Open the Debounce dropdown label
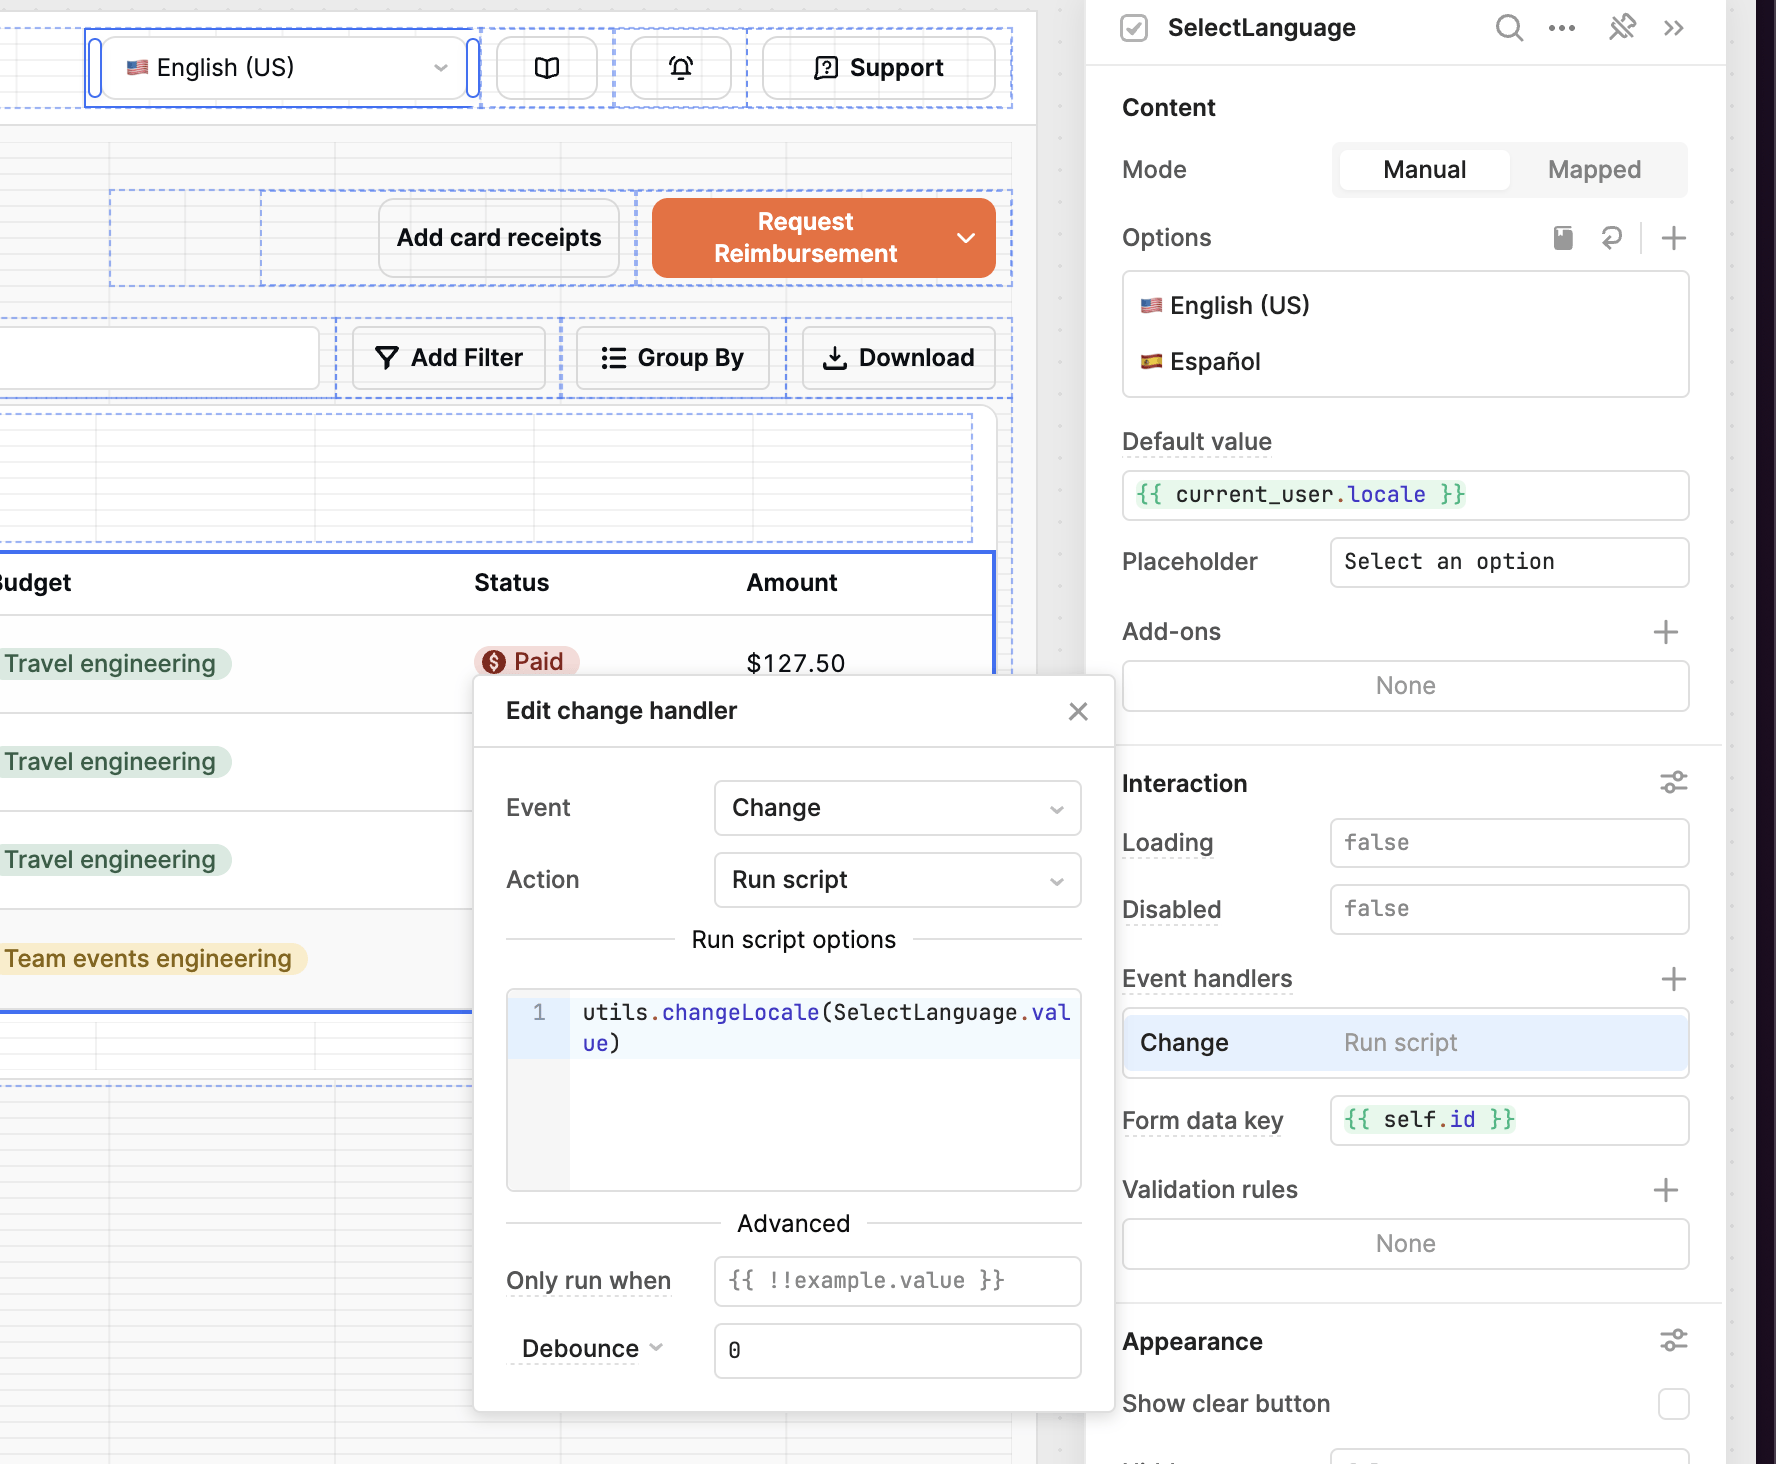 (x=592, y=1349)
